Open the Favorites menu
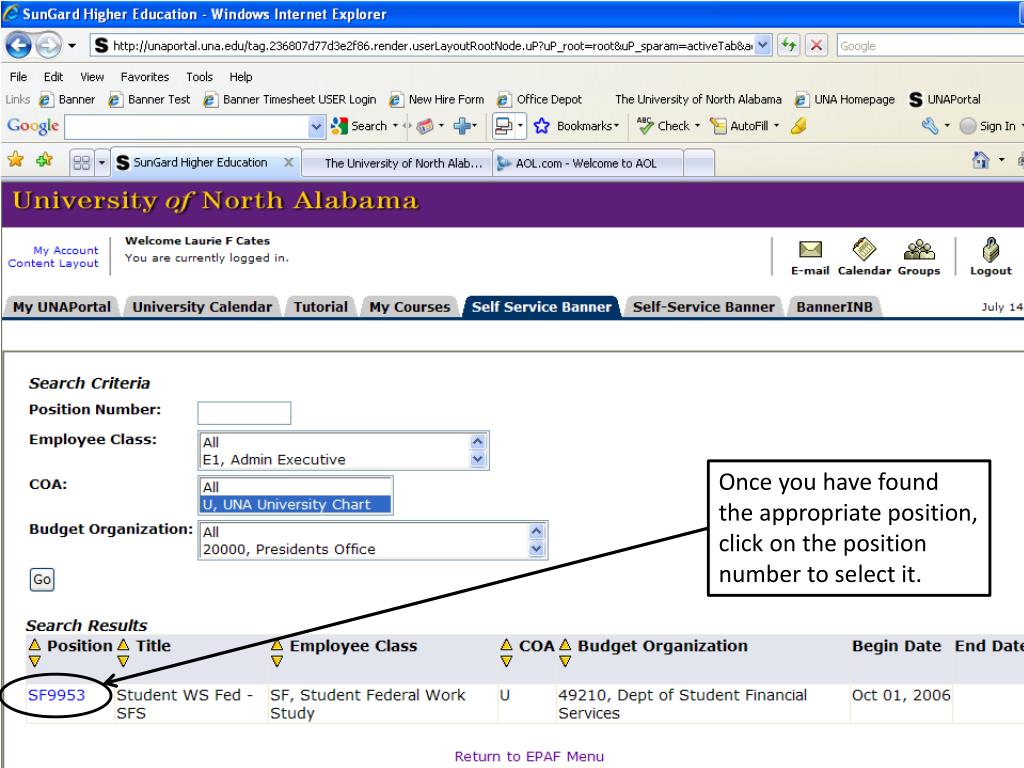Image resolution: width=1024 pixels, height=768 pixels. click(145, 77)
